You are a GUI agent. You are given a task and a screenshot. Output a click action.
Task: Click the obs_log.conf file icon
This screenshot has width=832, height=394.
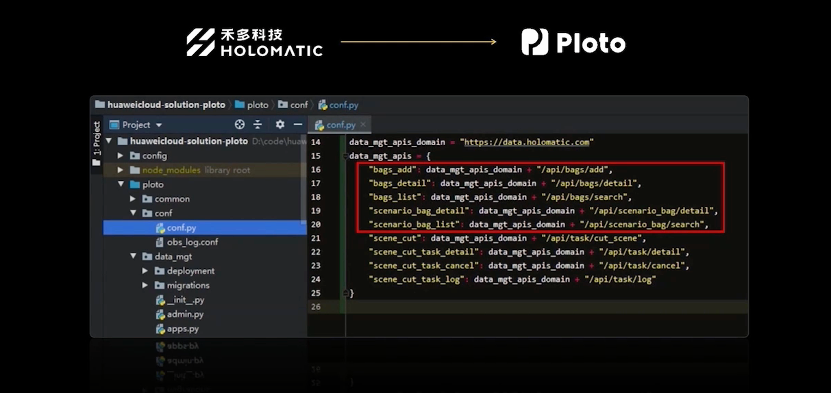pyautogui.click(x=160, y=242)
